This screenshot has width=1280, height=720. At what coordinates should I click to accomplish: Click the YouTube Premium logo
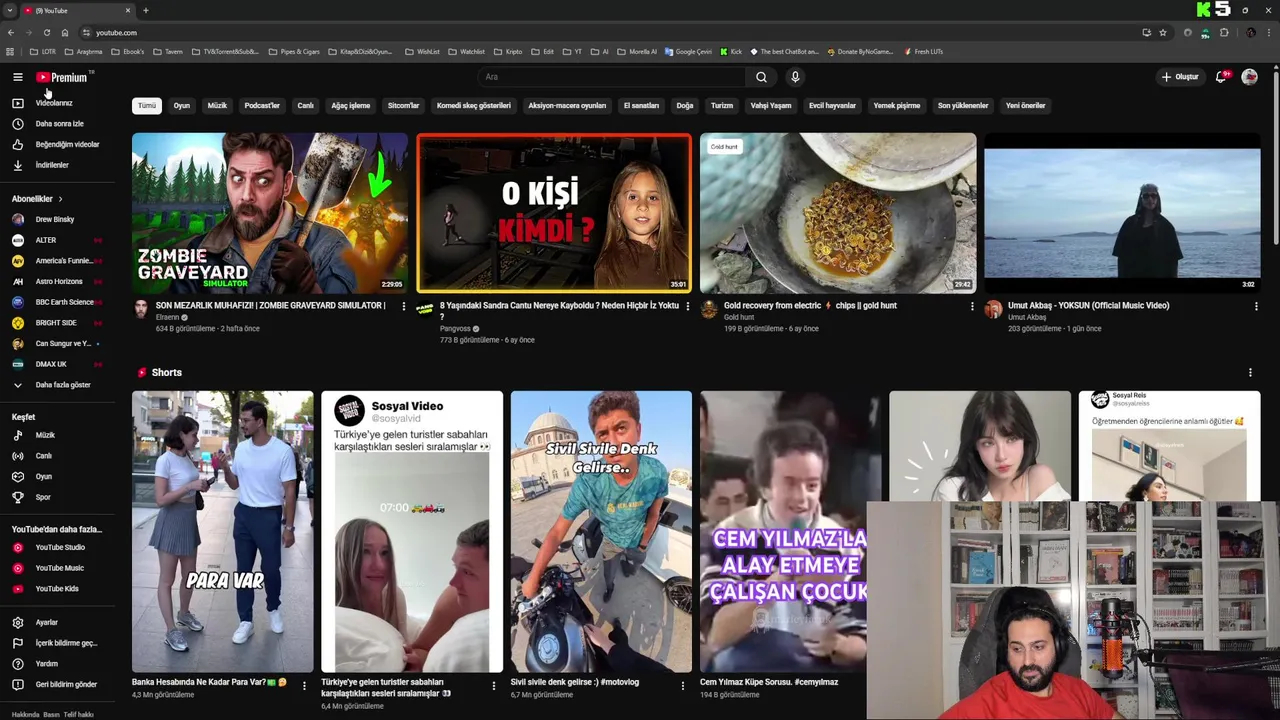(x=62, y=77)
